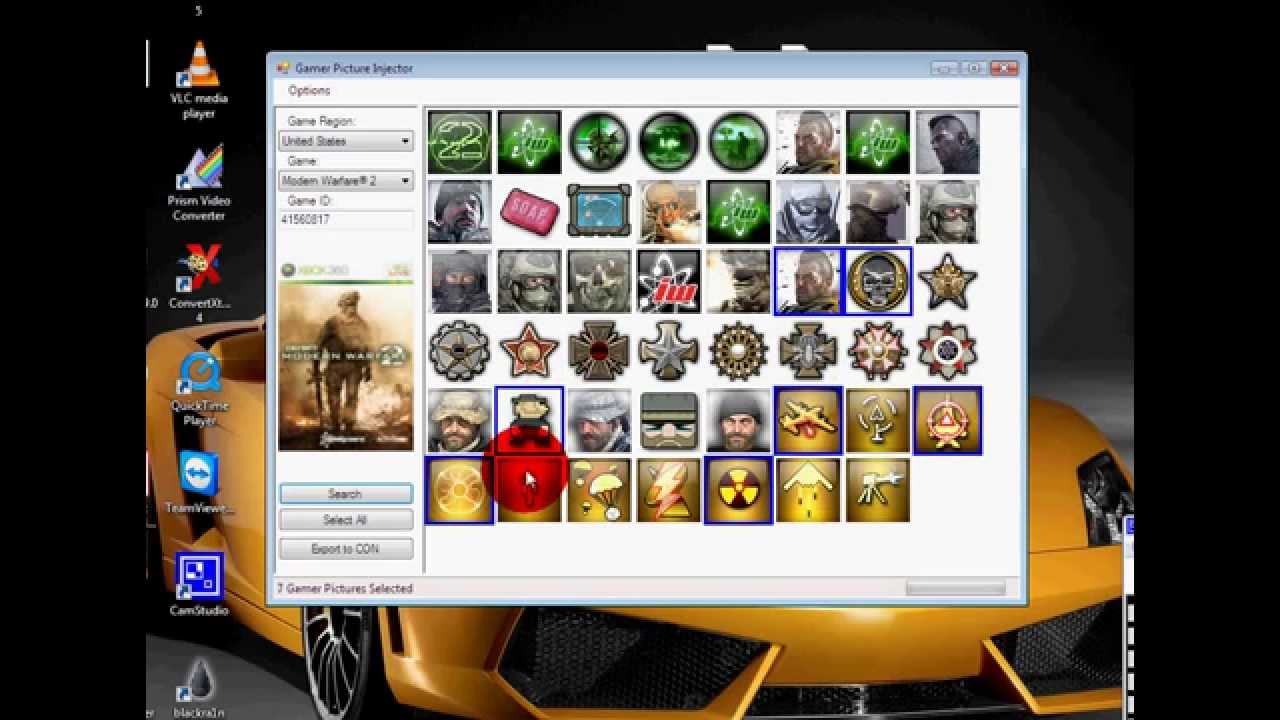Open the ConvertXtoDVD 4 desktop shortcut
Viewport: 1280px width, 720px height.
click(198, 284)
